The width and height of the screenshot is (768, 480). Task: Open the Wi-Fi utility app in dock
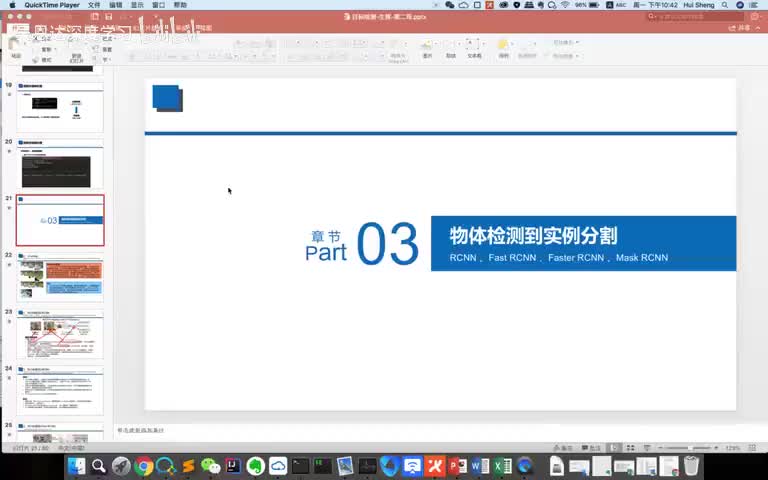(x=412, y=466)
